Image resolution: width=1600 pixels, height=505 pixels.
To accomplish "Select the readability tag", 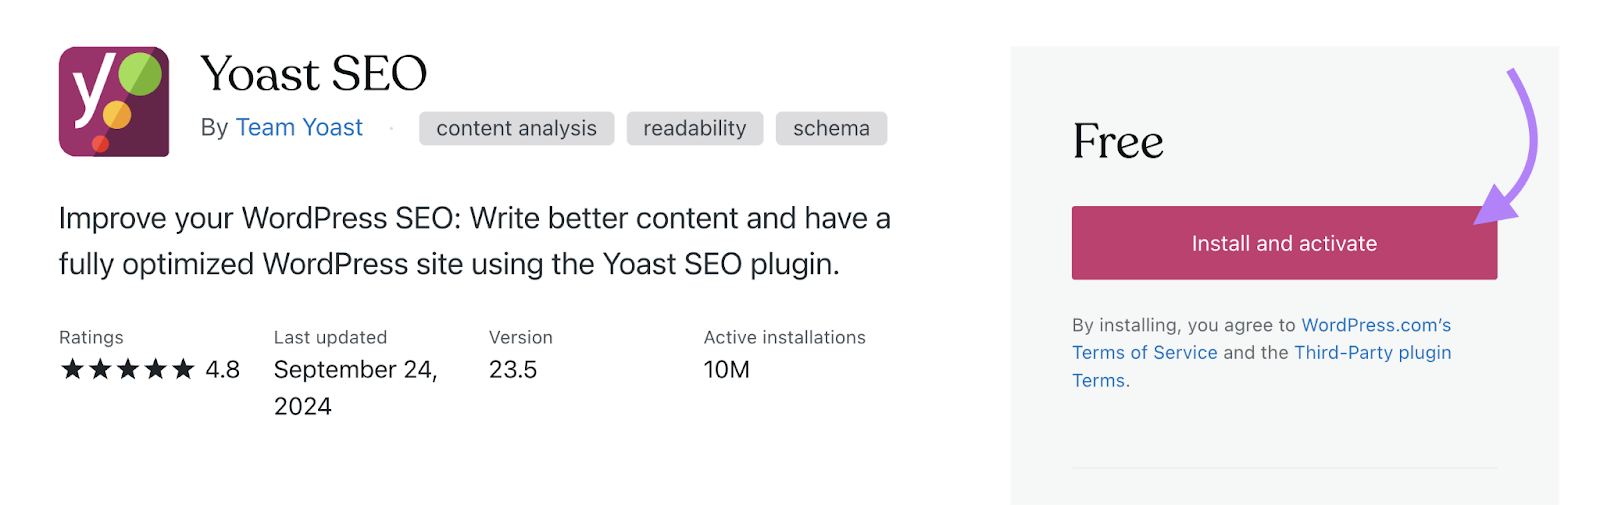I will (x=694, y=129).
